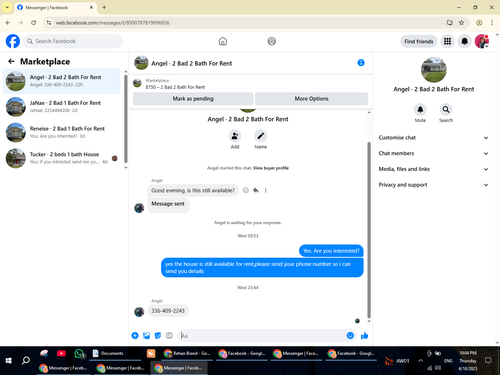This screenshot has height=375, width=500.
Task: Click the Home icon in top navigation
Action: [x=223, y=41]
